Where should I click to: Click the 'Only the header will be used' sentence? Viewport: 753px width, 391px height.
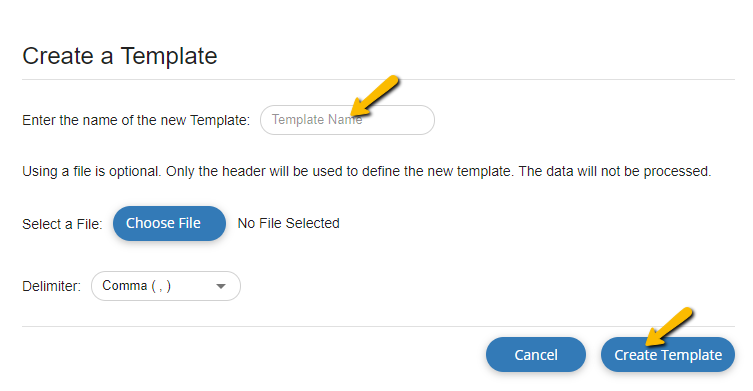pyautogui.click(x=340, y=171)
